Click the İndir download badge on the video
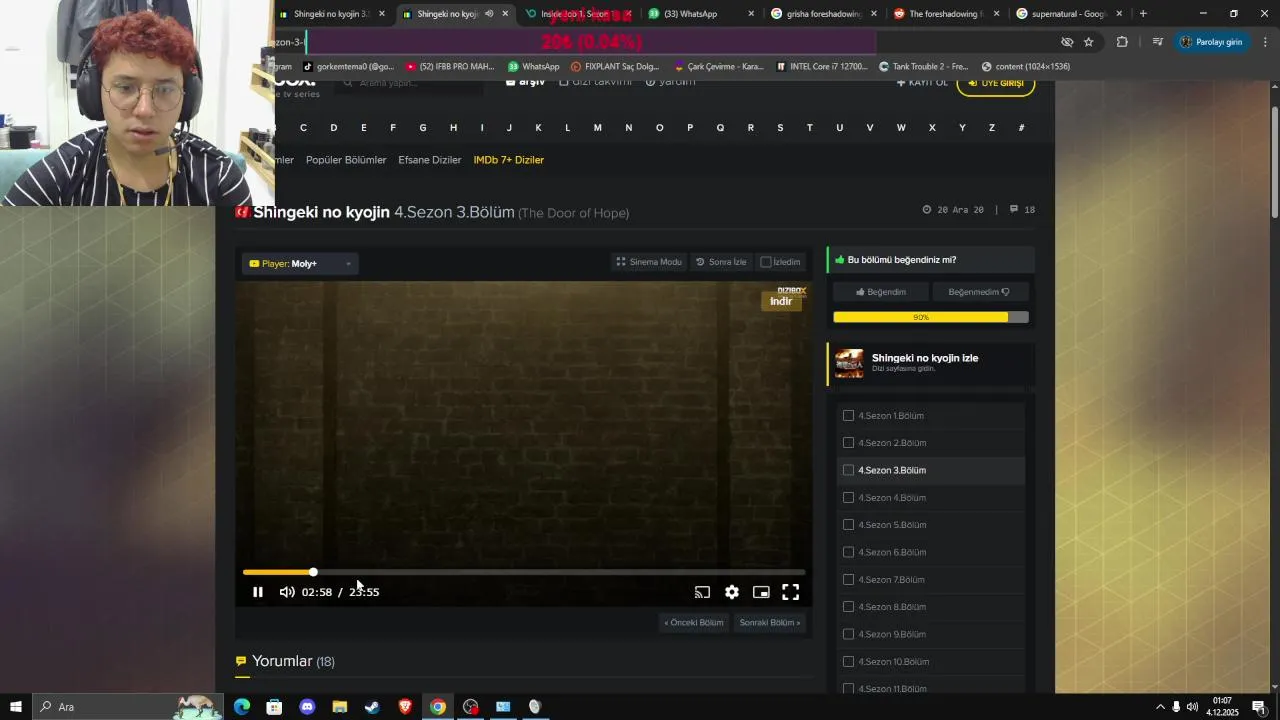This screenshot has height=720, width=1280. [x=781, y=301]
